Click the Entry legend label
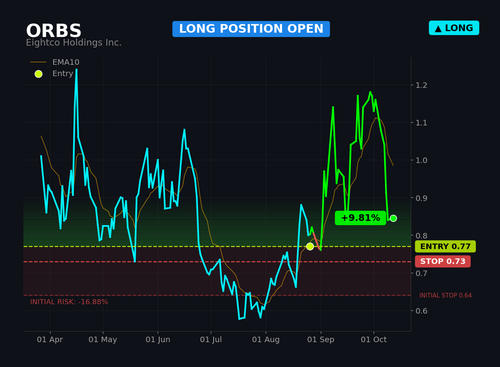Screen dimensions: 500x367 (62, 73)
